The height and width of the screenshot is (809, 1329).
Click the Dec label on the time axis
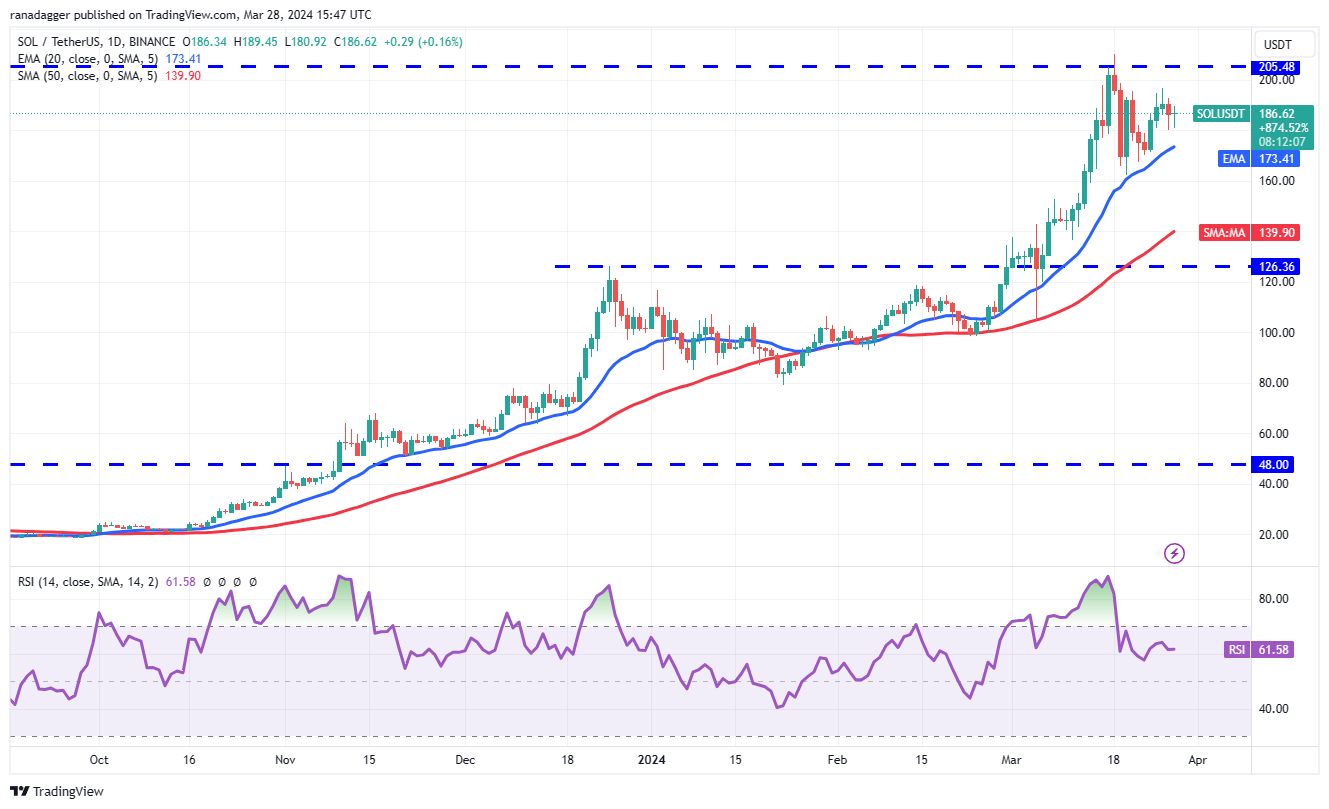coord(465,760)
